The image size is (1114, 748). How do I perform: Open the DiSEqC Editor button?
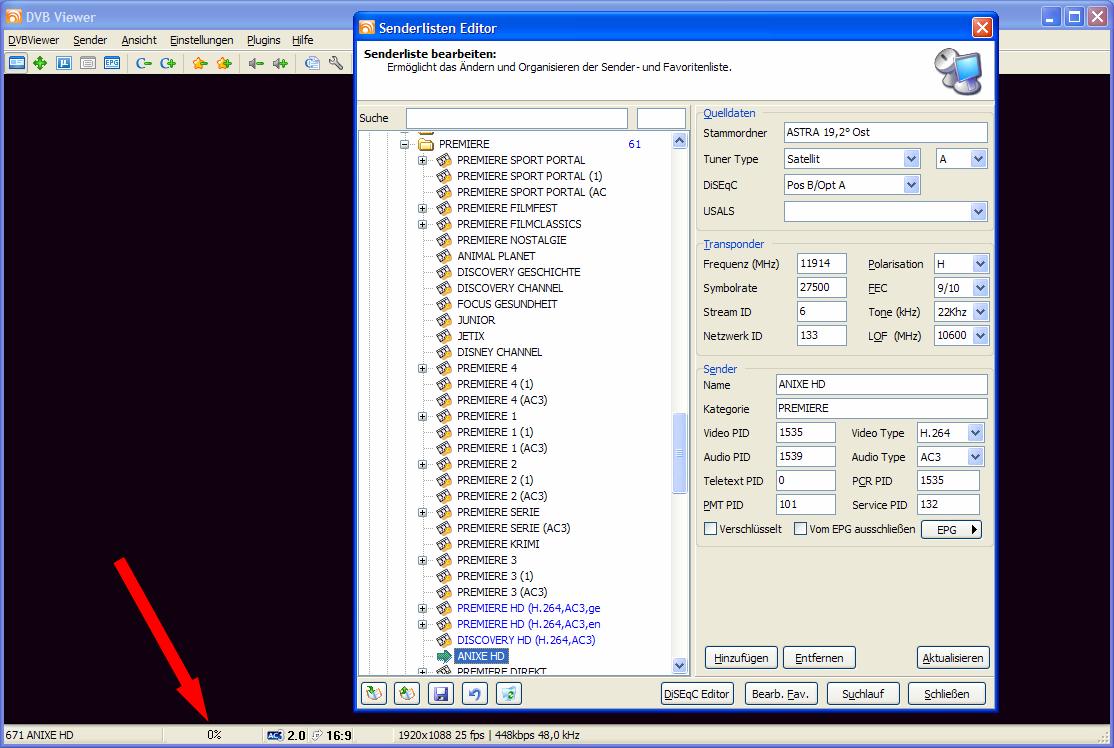pos(696,693)
